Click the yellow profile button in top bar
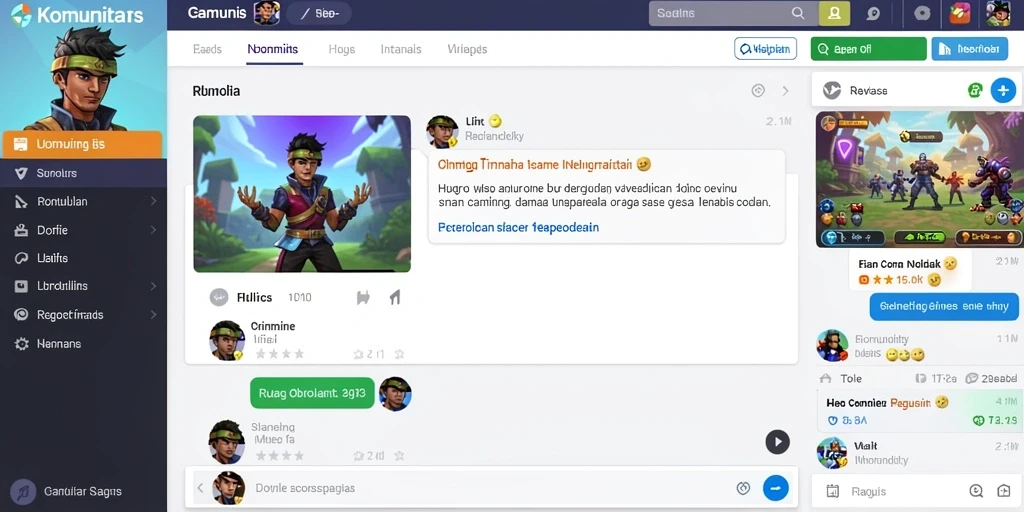 [x=834, y=13]
